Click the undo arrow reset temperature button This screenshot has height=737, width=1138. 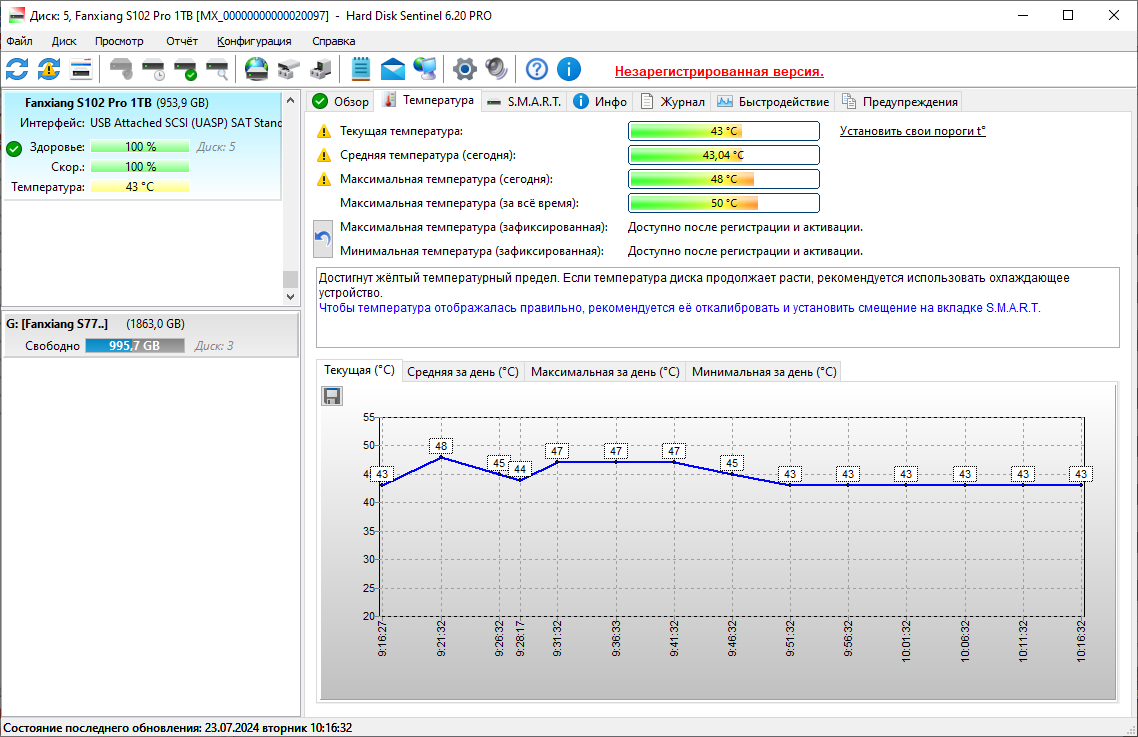click(x=323, y=238)
